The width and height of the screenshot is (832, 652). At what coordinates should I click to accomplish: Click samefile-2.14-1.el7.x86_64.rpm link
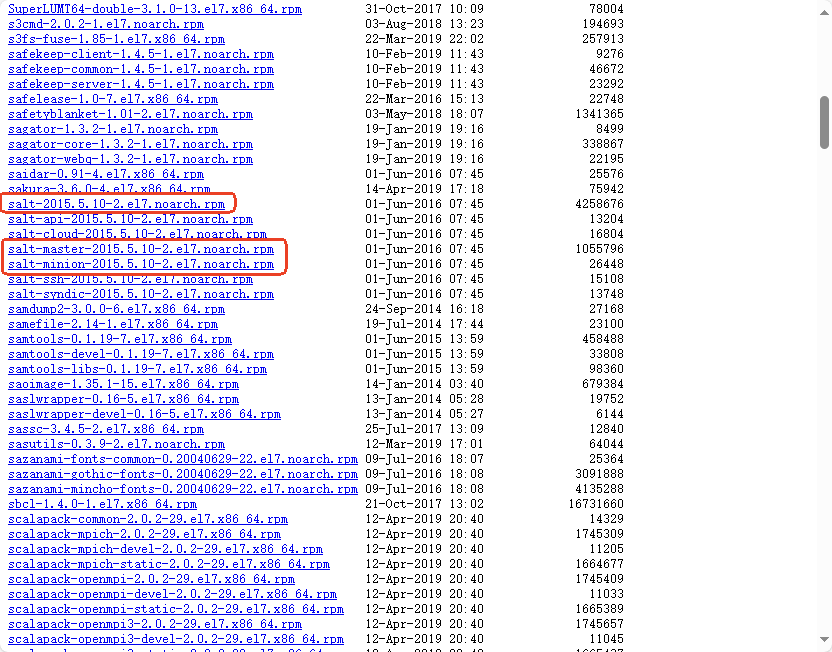point(113,324)
